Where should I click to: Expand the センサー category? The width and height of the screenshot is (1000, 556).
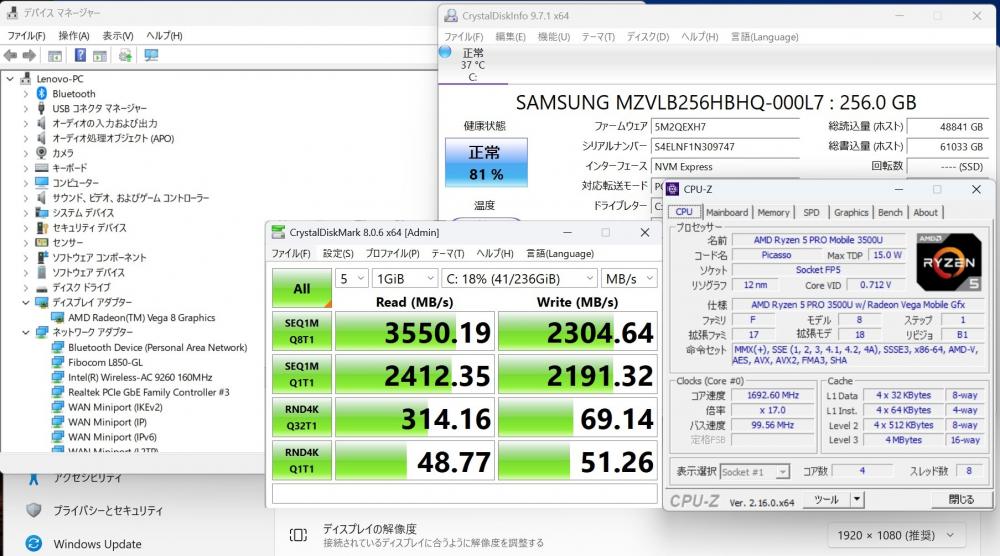click(26, 243)
